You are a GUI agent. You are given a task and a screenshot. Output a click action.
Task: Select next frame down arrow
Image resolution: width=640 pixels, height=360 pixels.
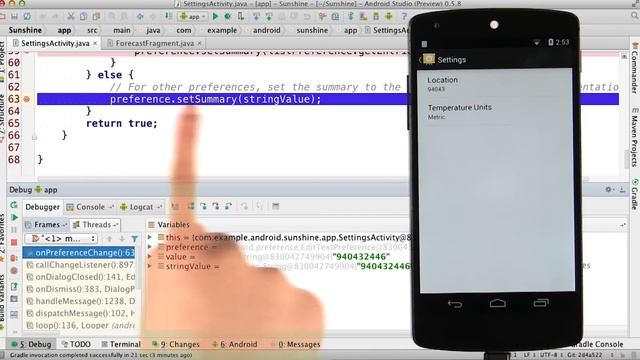(122, 239)
